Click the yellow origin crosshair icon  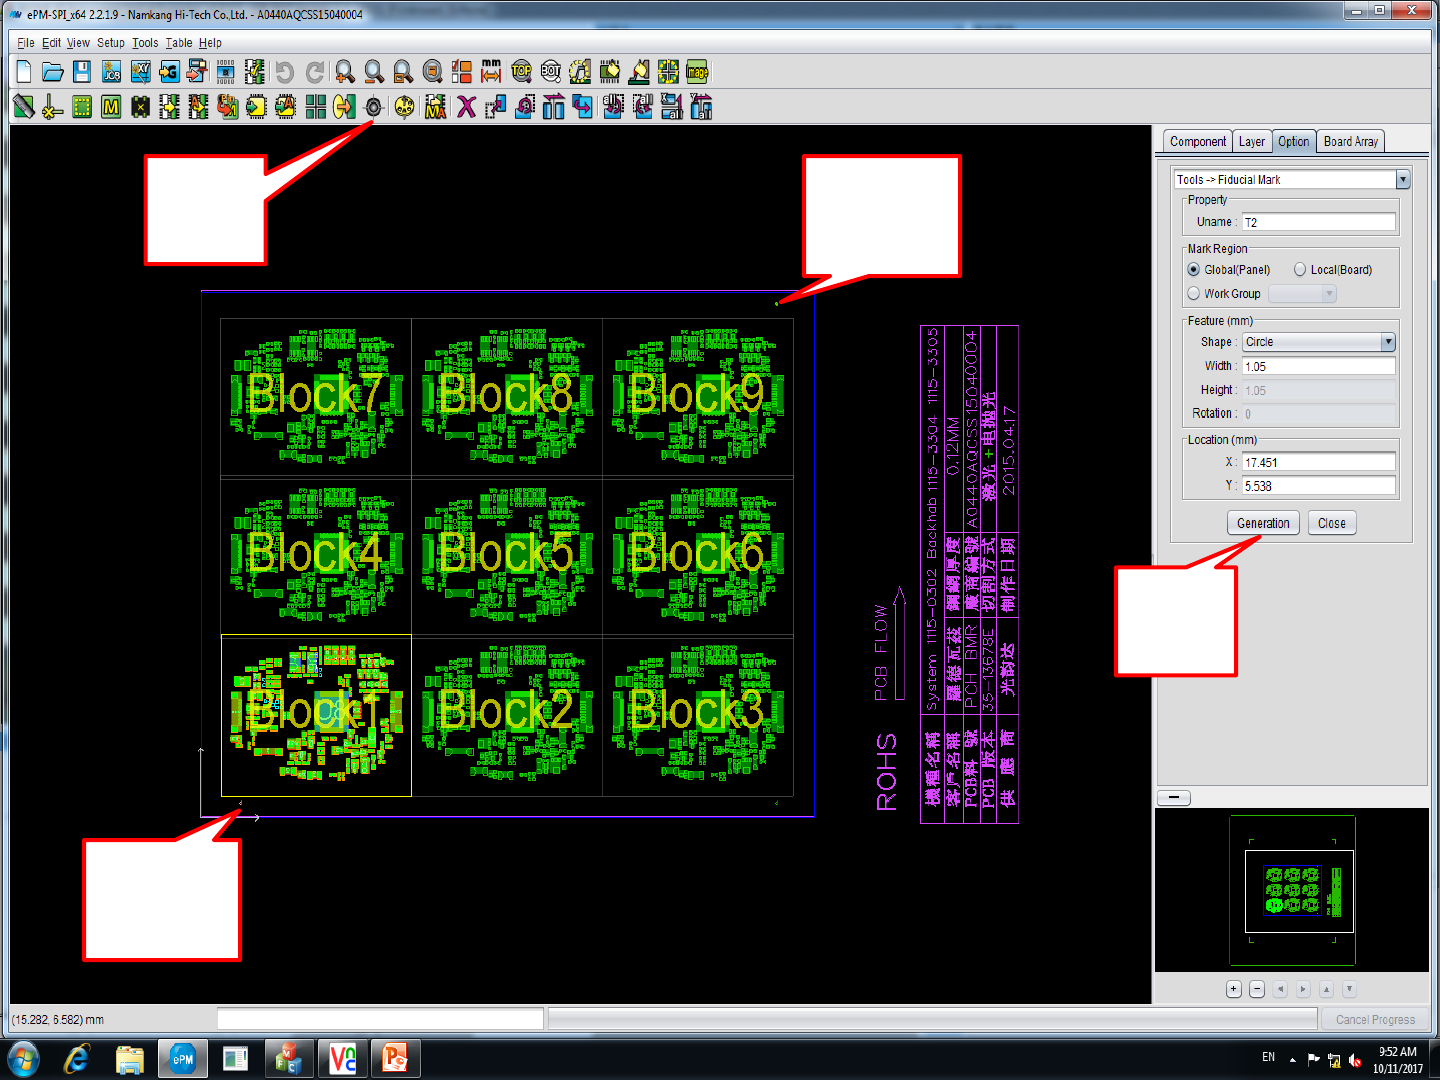tap(53, 106)
